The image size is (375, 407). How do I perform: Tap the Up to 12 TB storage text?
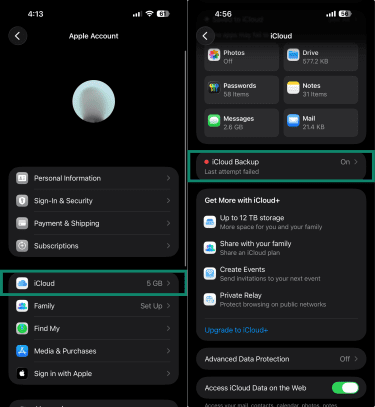coord(252,218)
